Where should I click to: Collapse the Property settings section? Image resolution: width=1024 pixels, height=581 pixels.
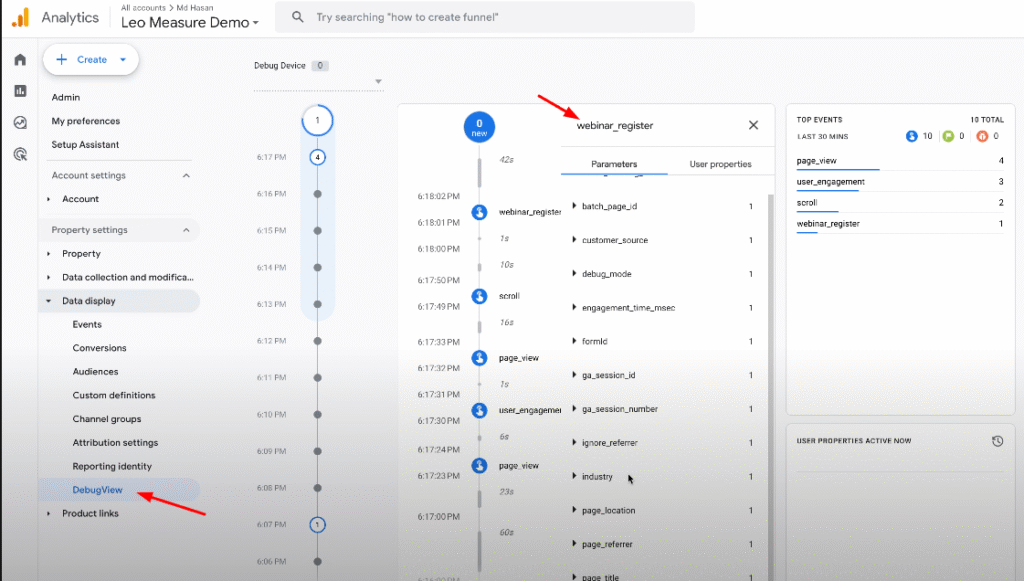click(186, 230)
